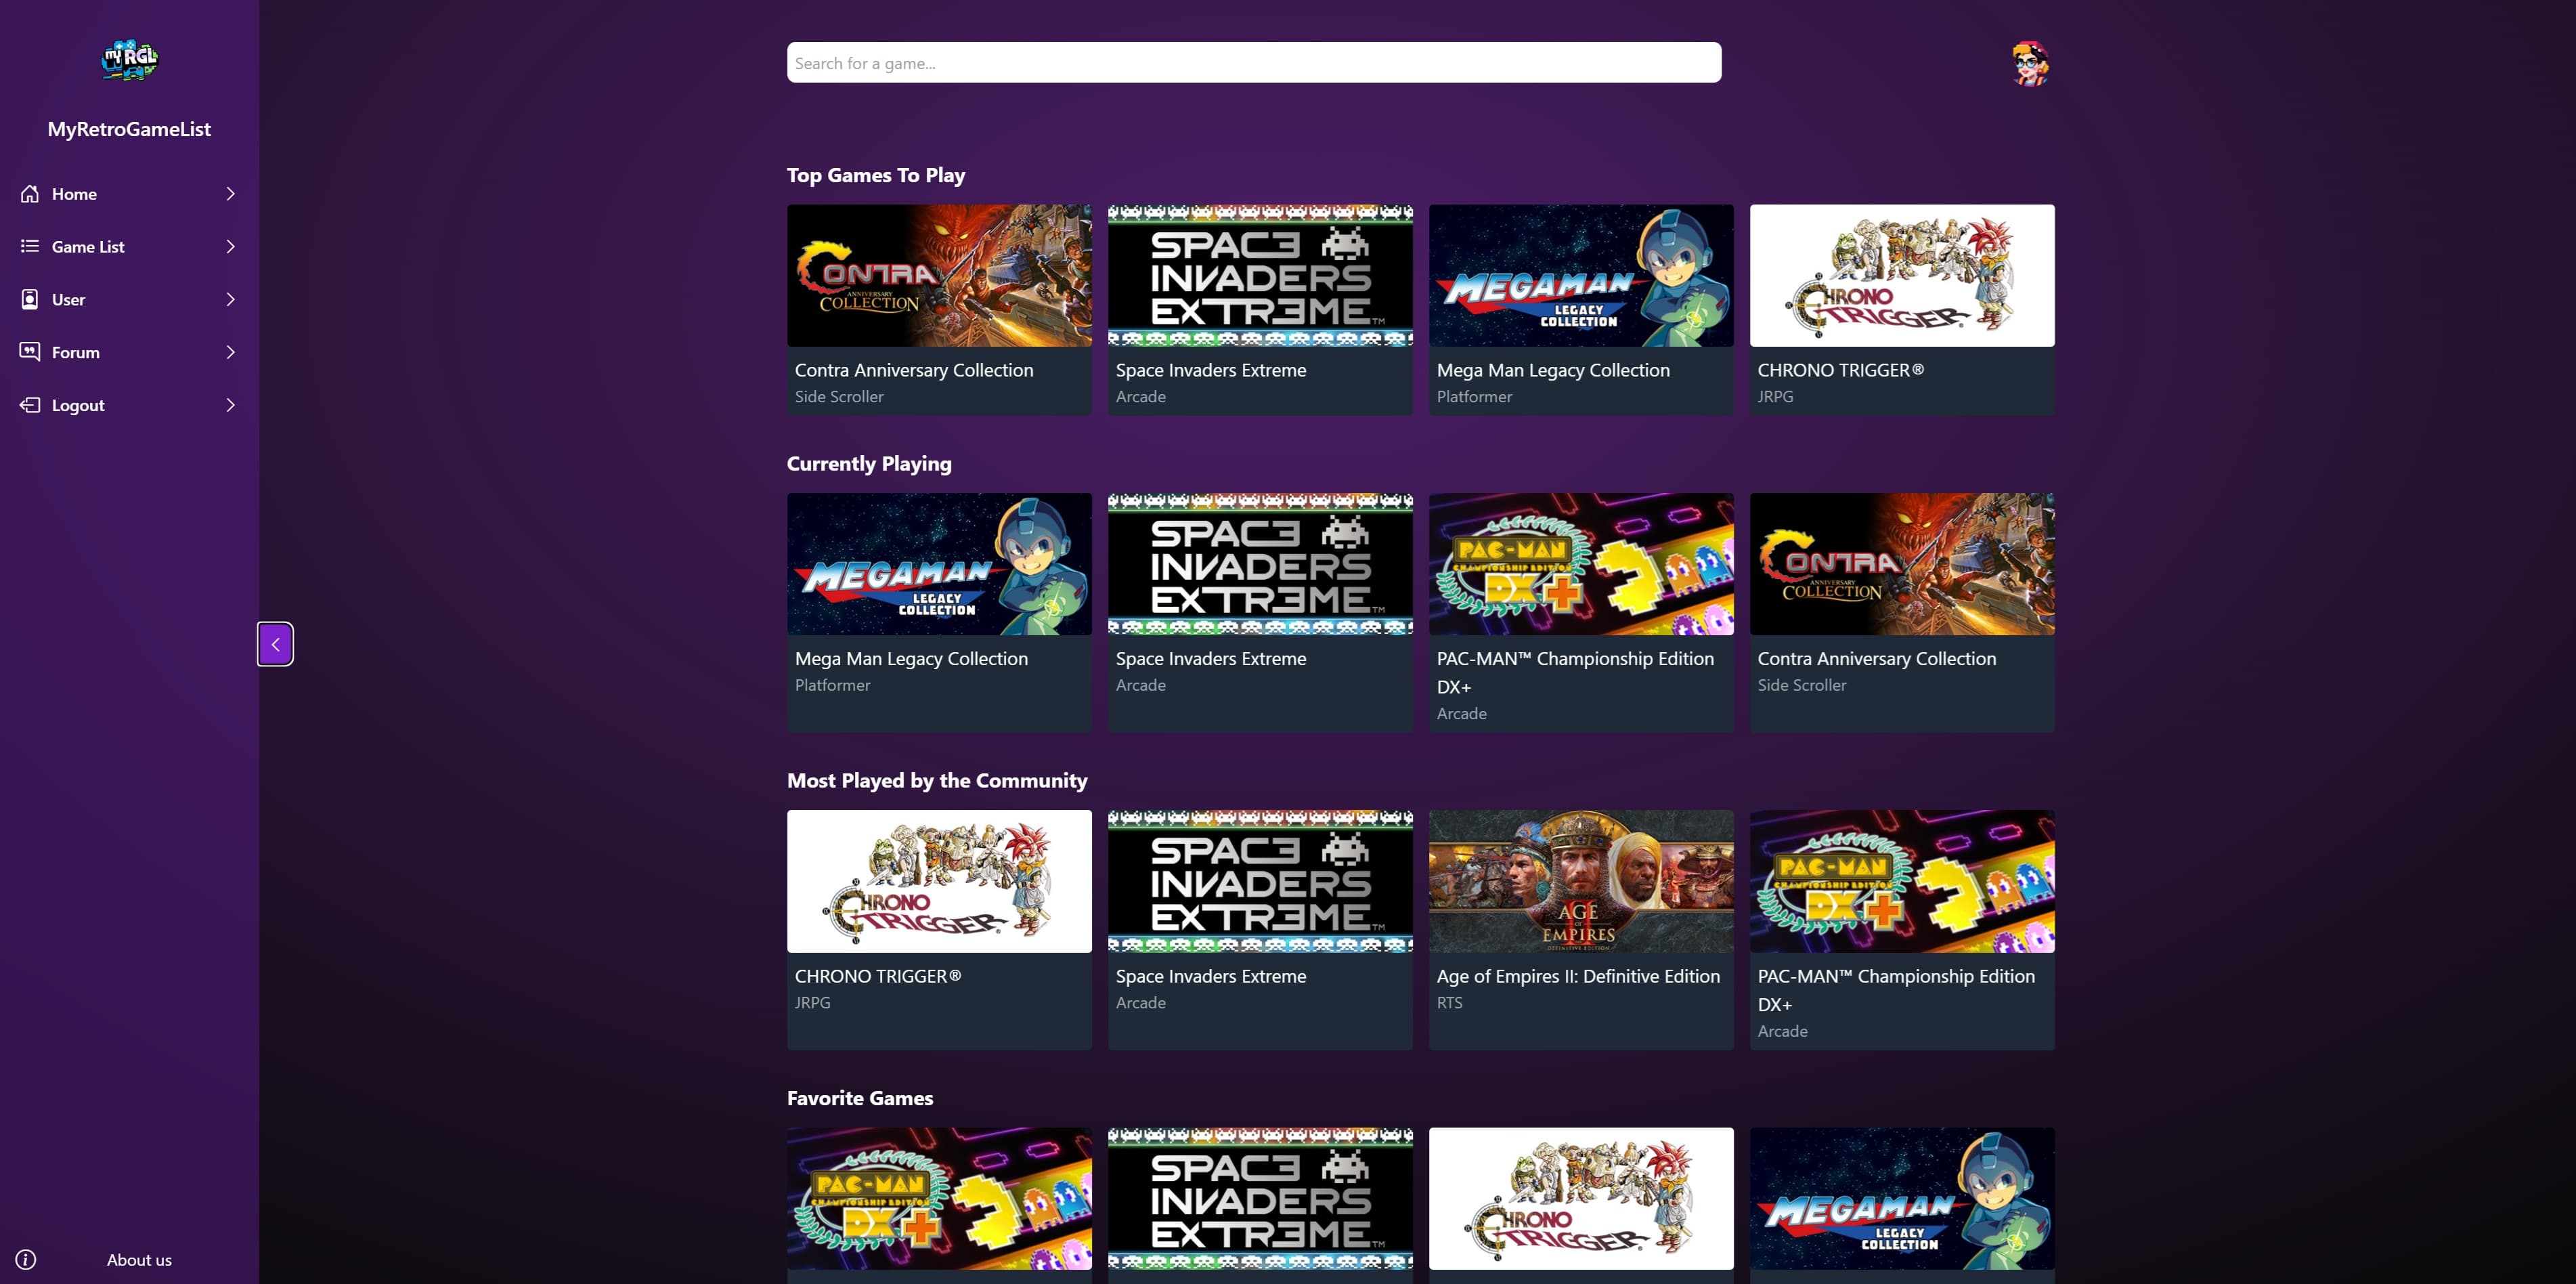The height and width of the screenshot is (1284, 2576).
Task: Click the User profile icon in sidebar
Action: tap(30, 299)
